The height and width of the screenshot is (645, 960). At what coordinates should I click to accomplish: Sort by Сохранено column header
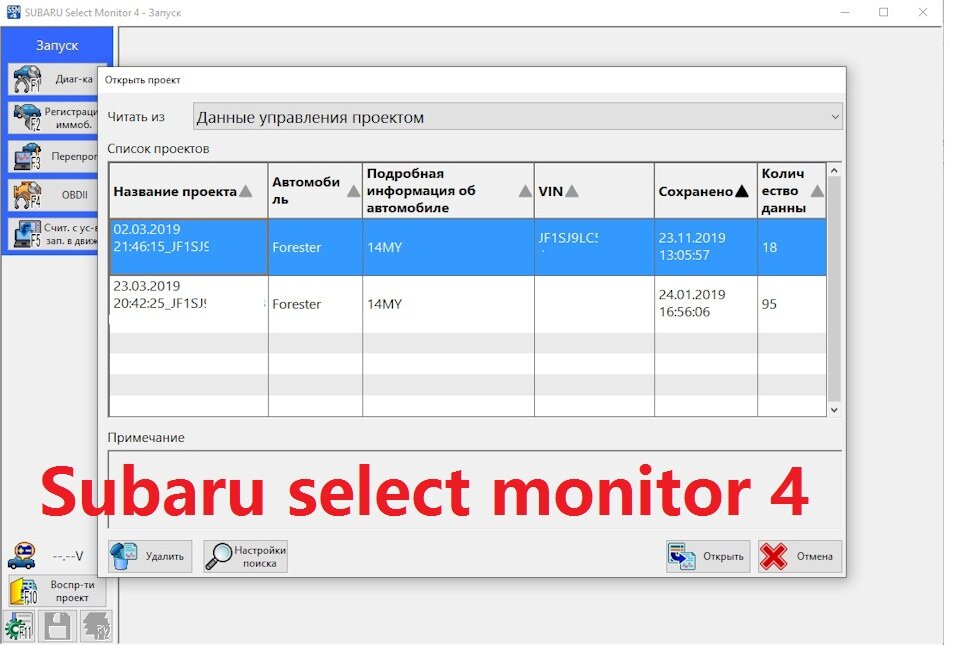tap(705, 191)
